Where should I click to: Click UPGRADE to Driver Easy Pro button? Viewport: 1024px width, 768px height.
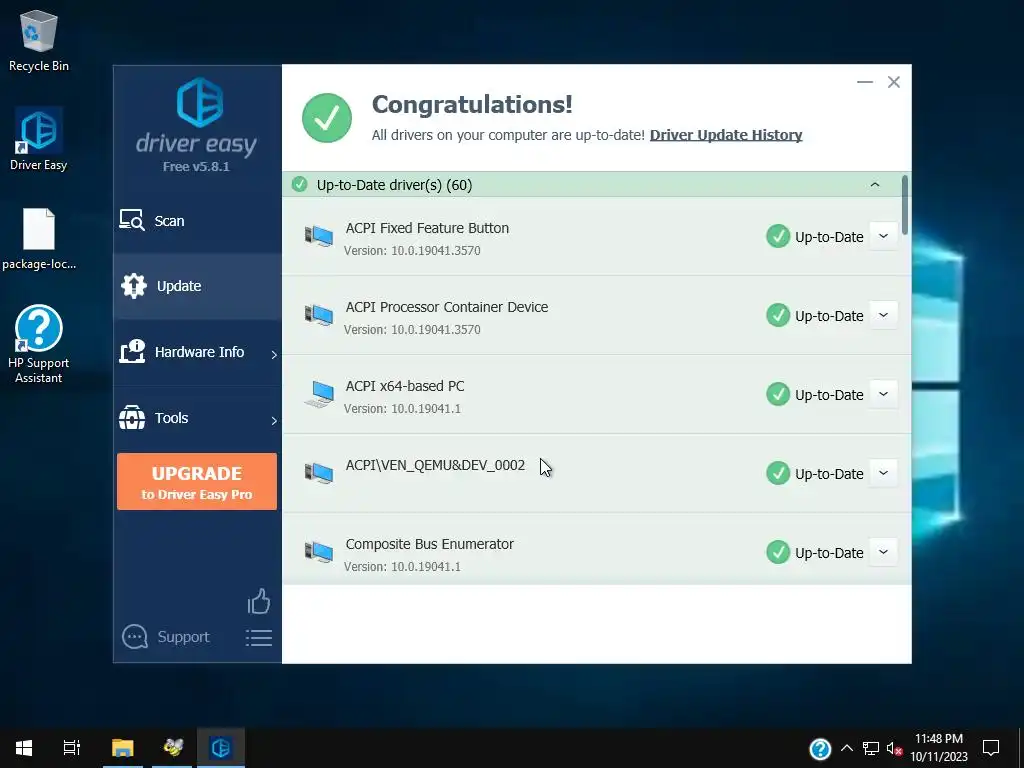pyautogui.click(x=197, y=481)
